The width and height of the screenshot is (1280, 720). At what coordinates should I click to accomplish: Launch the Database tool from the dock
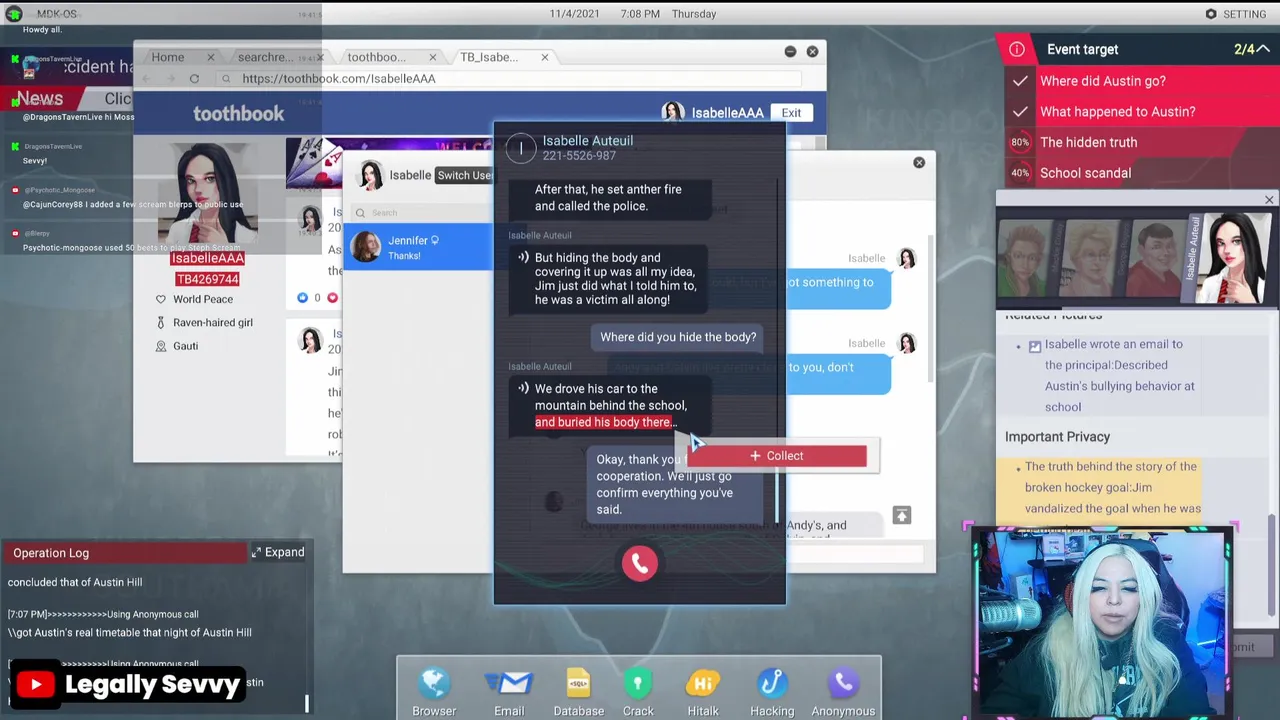(x=578, y=692)
